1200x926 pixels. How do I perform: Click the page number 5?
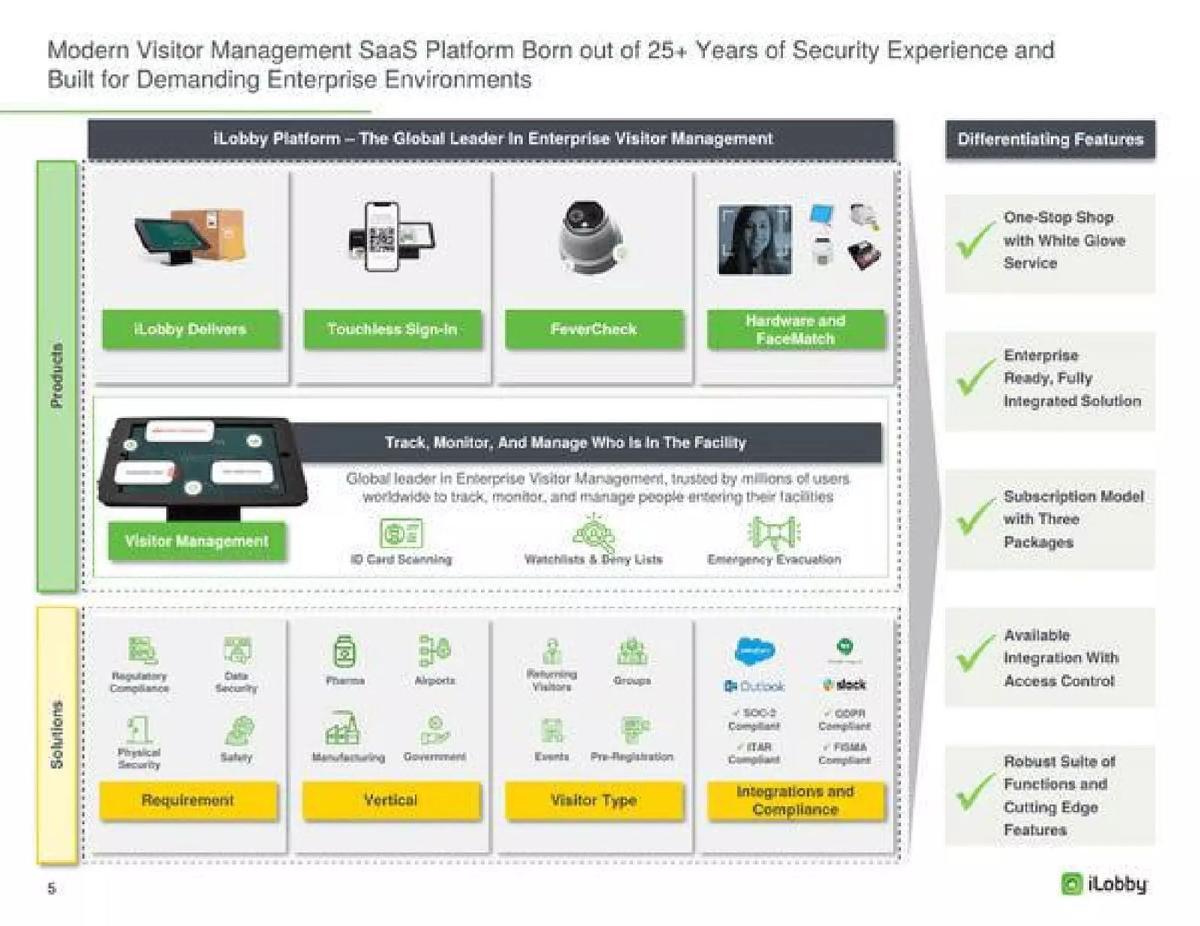point(50,888)
